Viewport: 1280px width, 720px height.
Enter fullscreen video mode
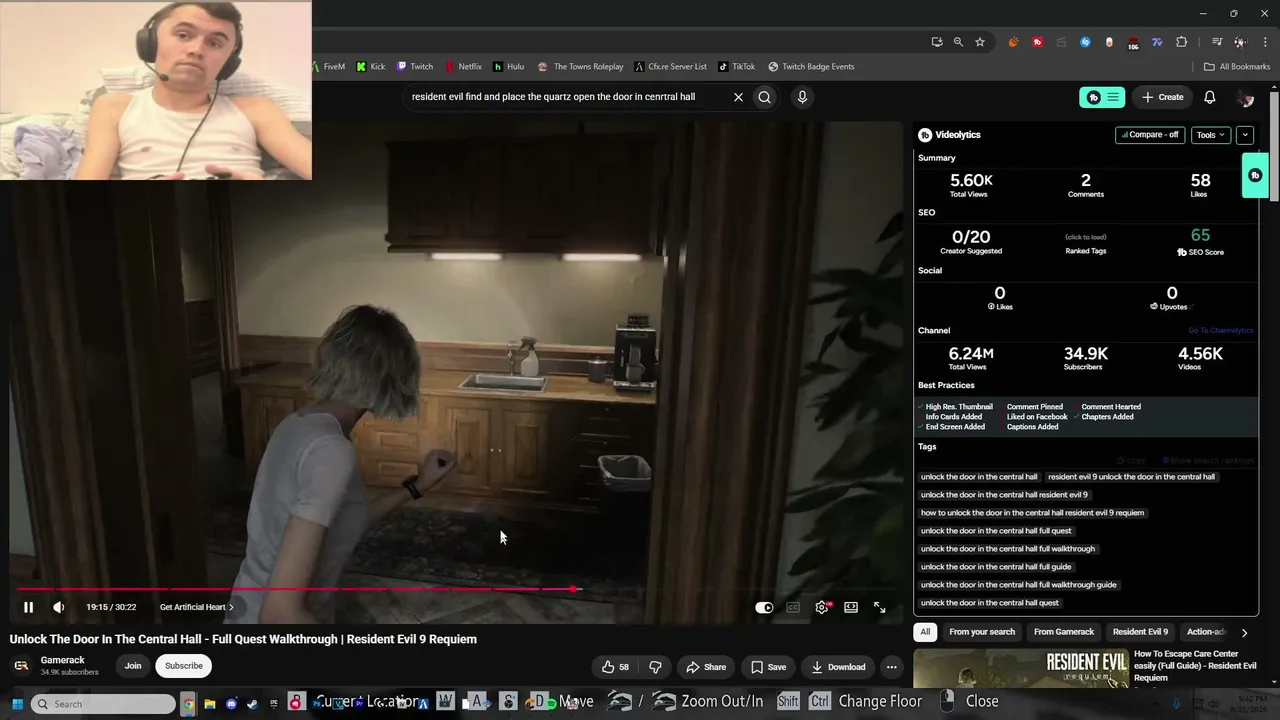point(880,607)
